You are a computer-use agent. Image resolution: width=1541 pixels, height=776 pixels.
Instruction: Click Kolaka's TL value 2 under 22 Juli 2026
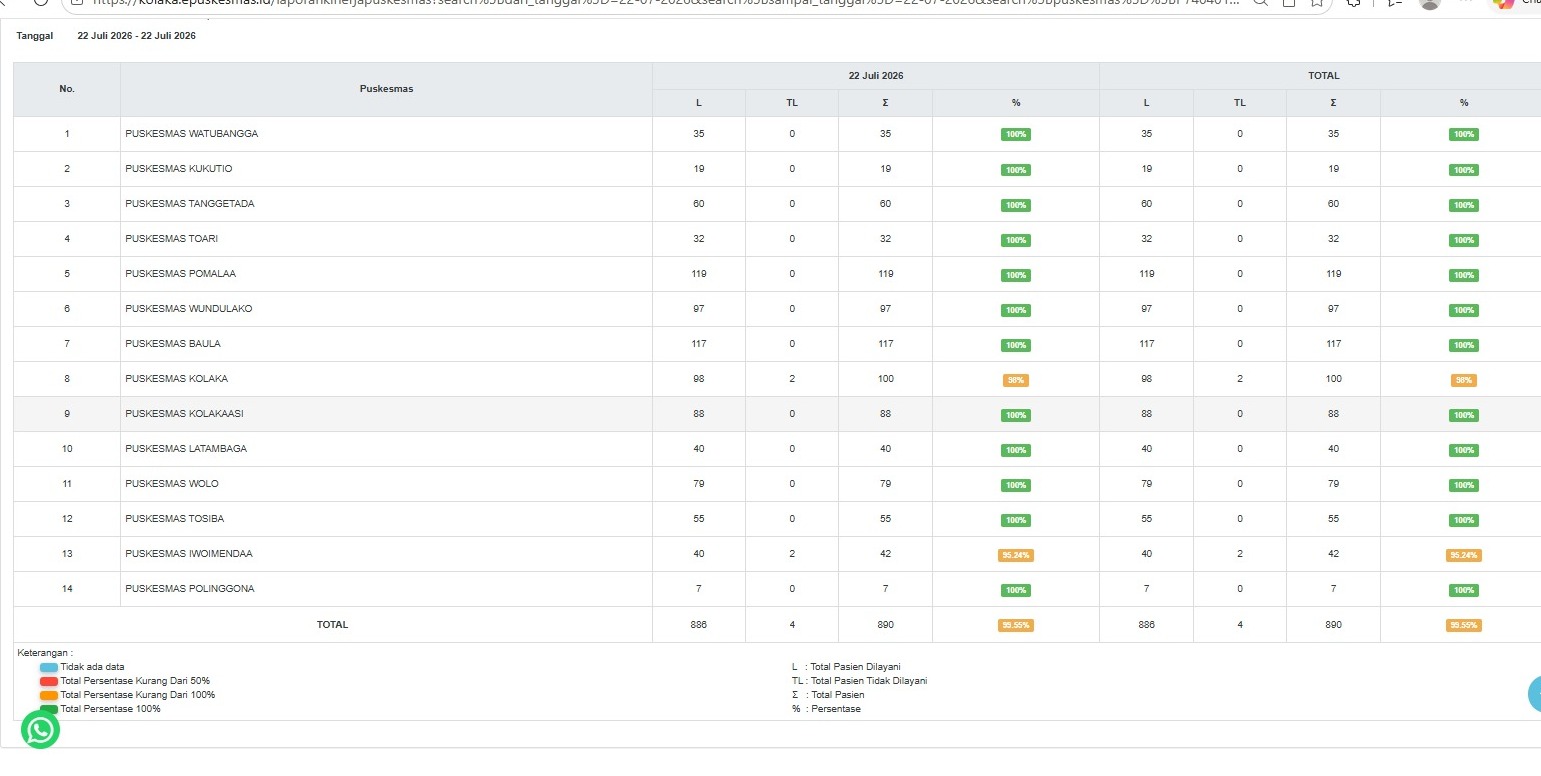click(x=792, y=379)
